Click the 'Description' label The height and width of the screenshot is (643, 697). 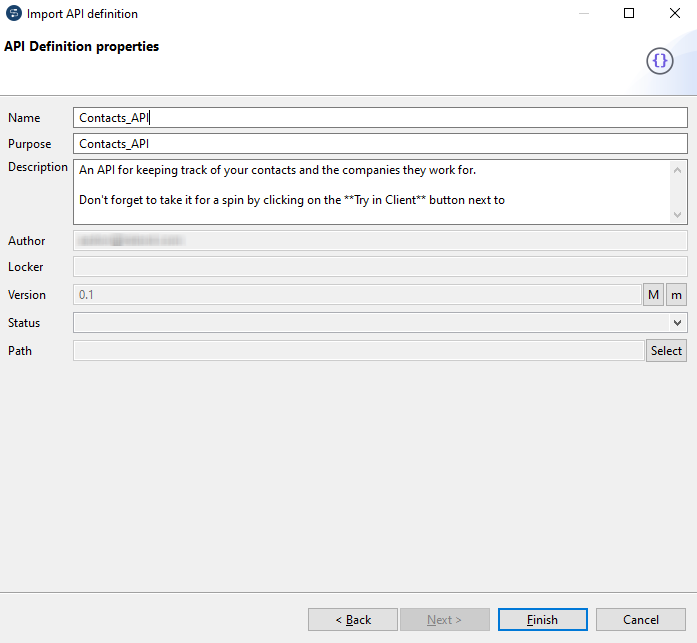[x=38, y=167]
